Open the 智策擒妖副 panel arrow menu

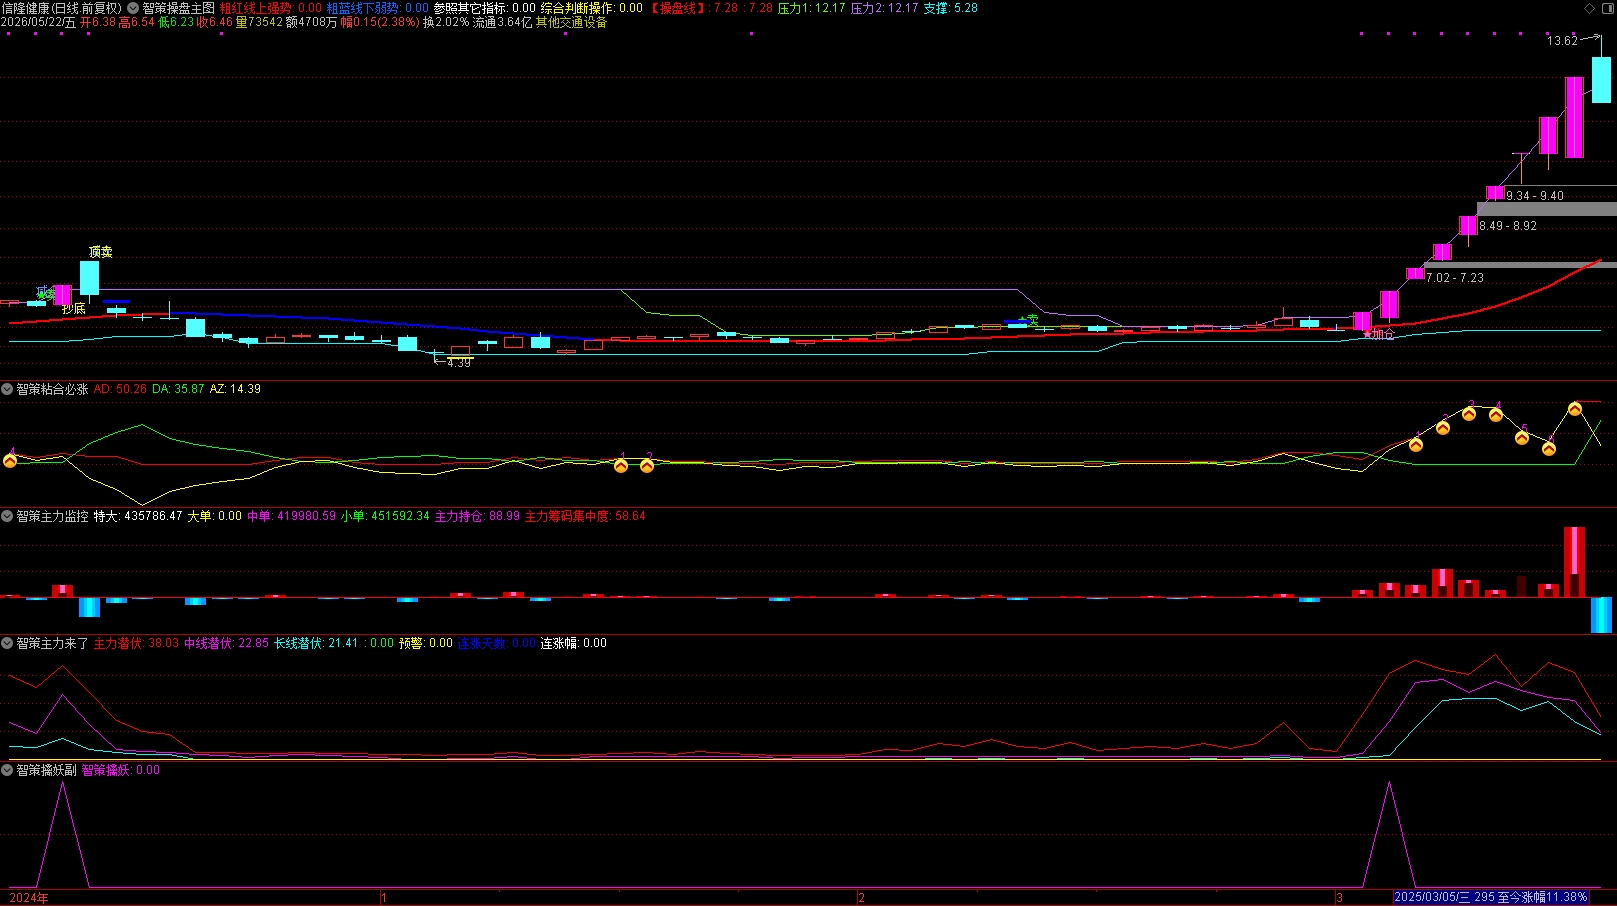pyautogui.click(x=7, y=770)
